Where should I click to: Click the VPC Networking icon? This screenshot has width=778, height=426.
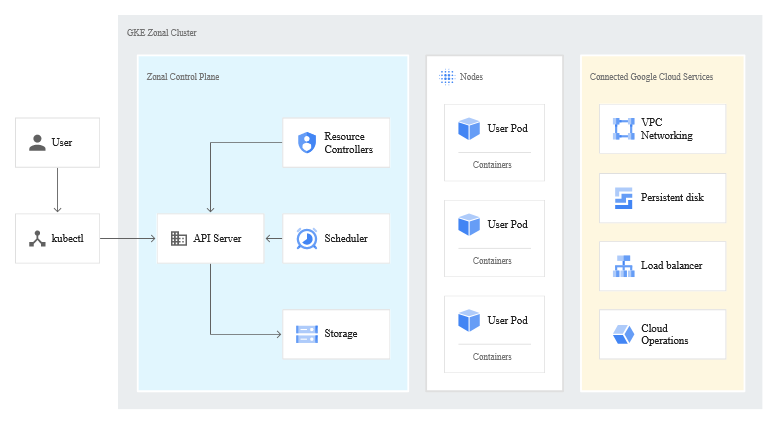point(624,129)
